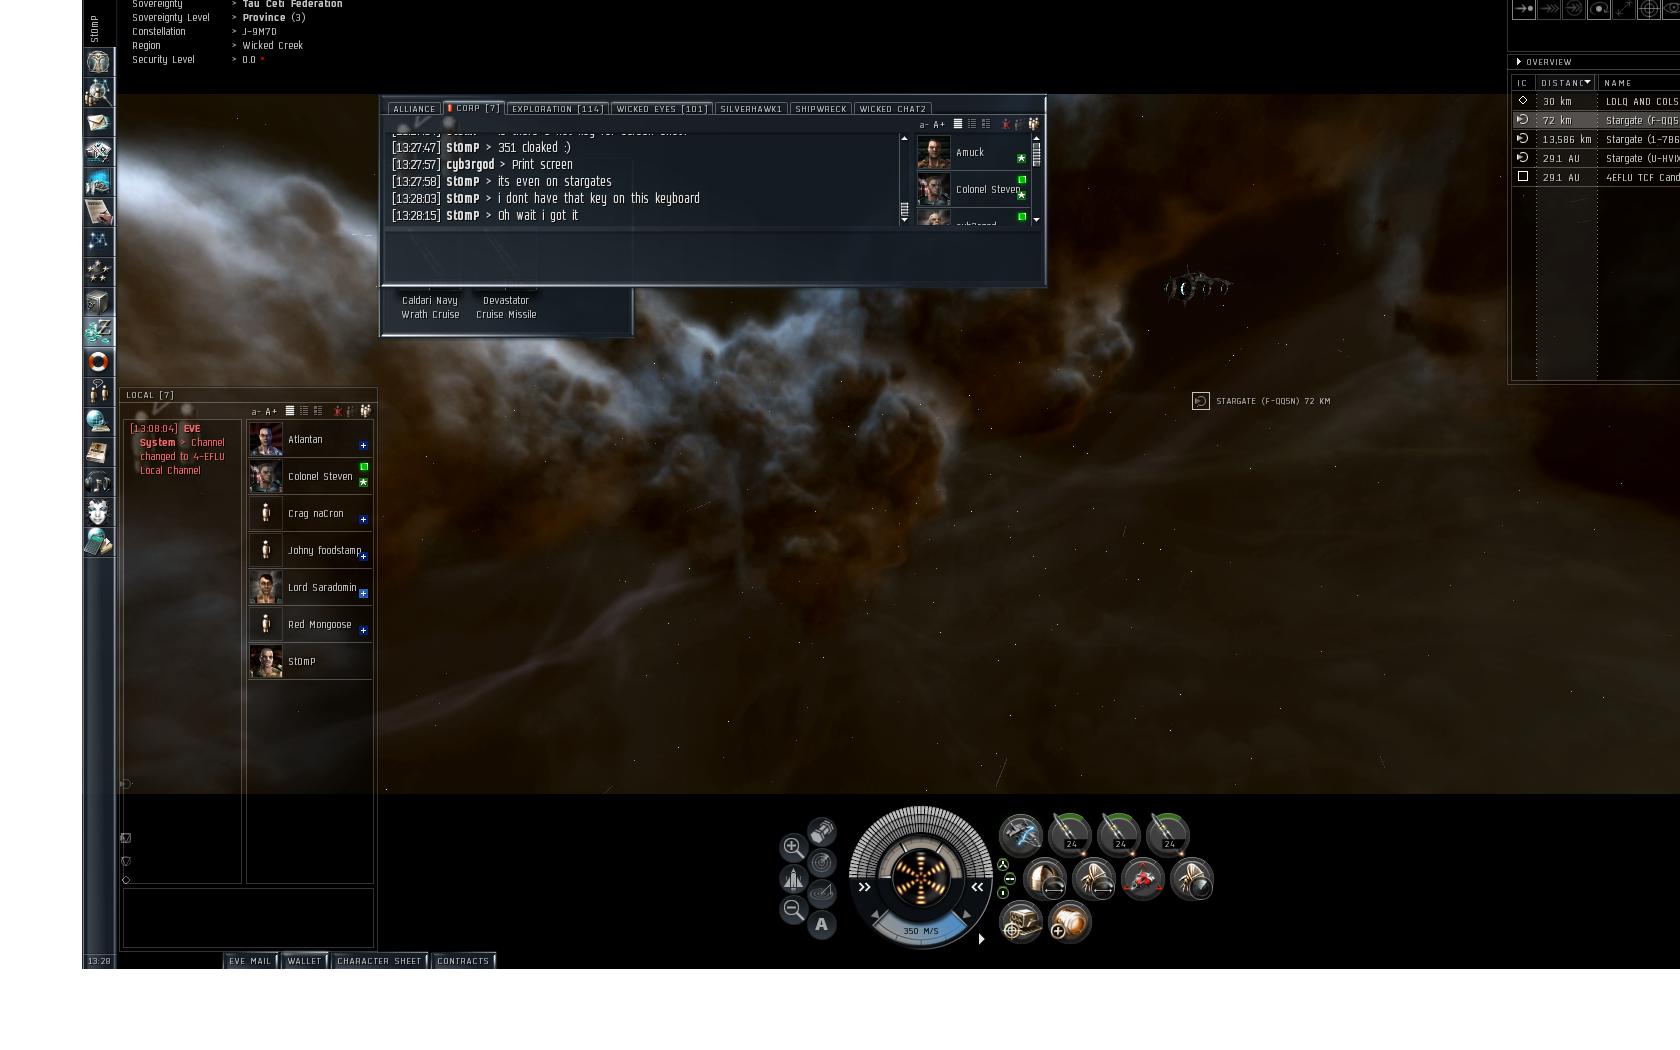The width and height of the screenshot is (1680, 1050).
Task: Open the EVE Mail envelope icon in sidebar
Action: click(x=98, y=122)
